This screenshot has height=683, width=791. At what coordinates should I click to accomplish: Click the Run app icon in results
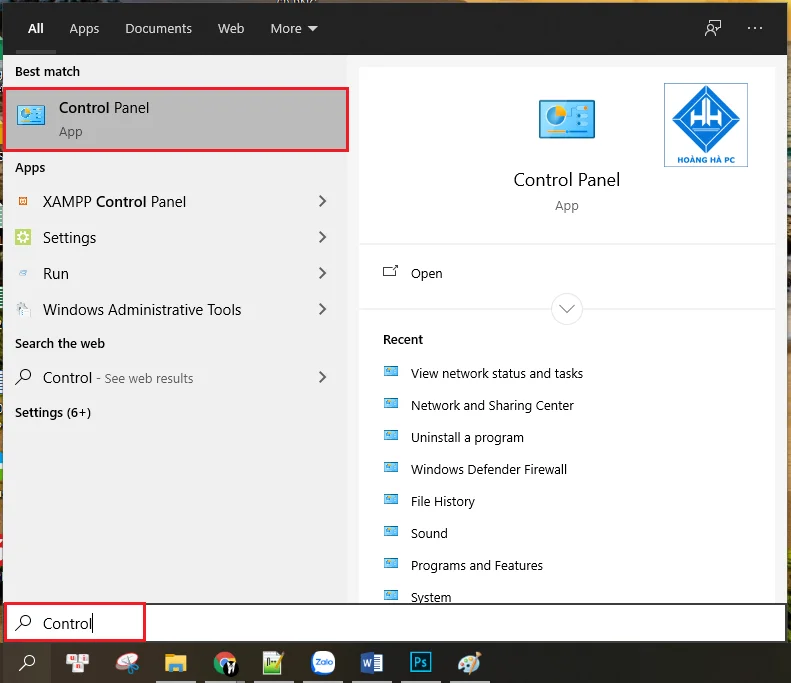[x=23, y=273]
